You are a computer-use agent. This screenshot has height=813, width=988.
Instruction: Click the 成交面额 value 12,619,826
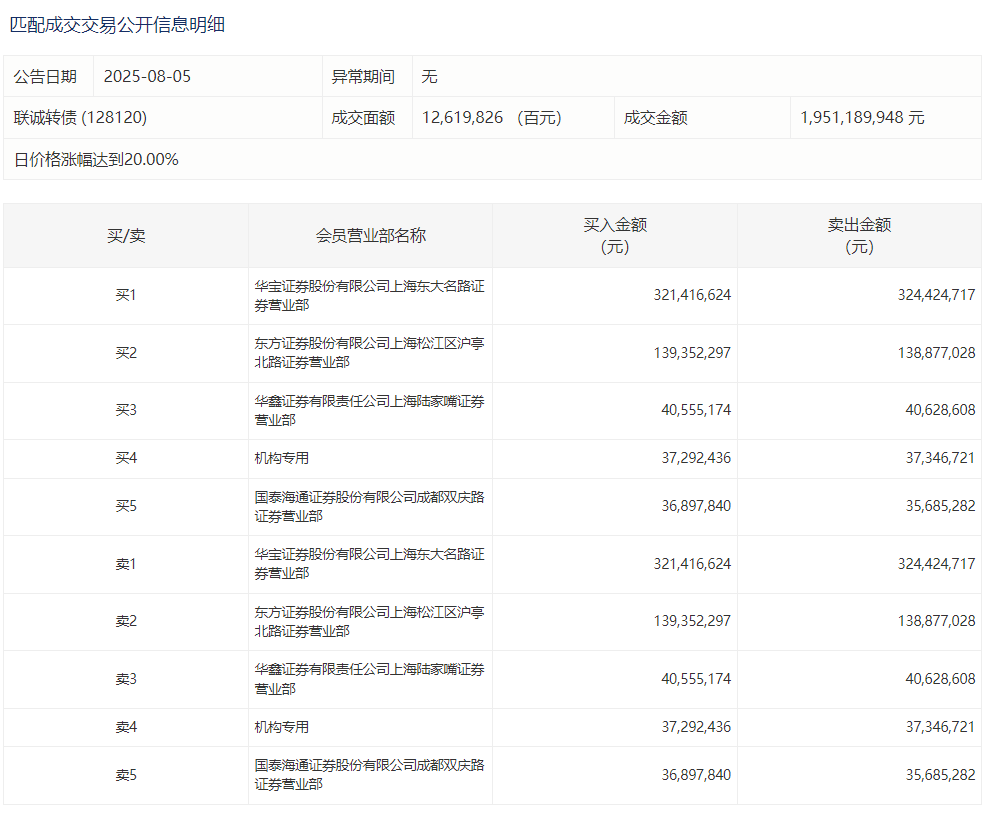[462, 118]
